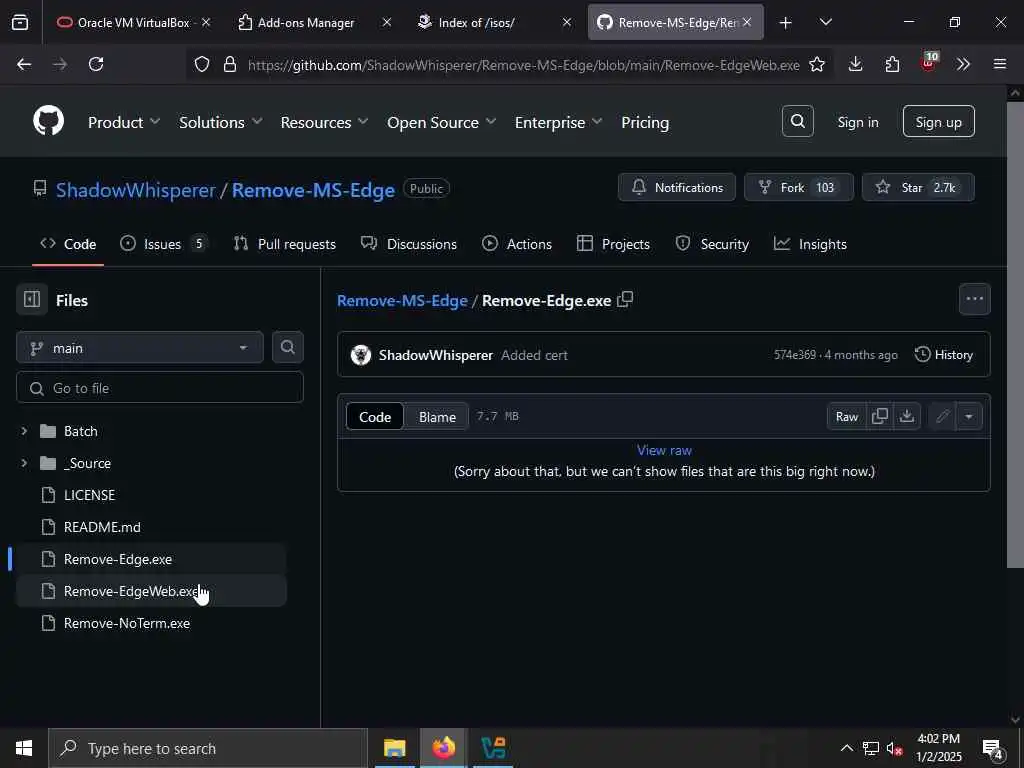
Task: Click the Raw button
Action: point(847,416)
